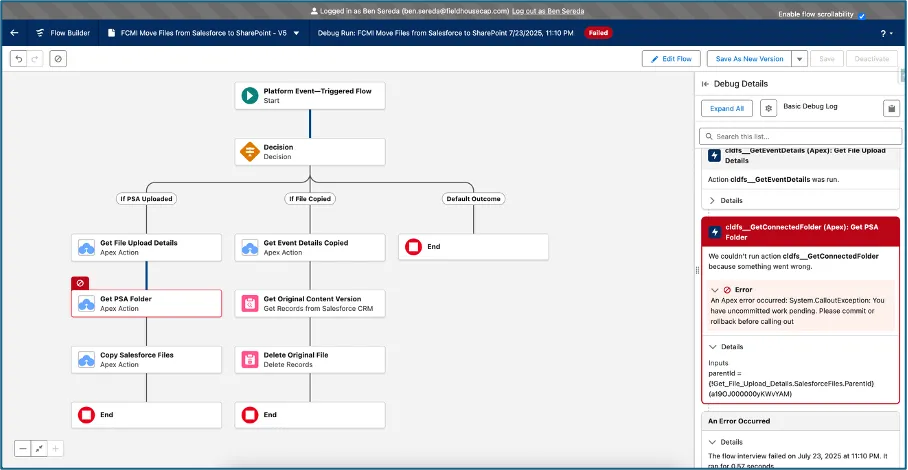Expand Details under GetEventDetails action
This screenshot has width=908, height=470.
point(713,200)
